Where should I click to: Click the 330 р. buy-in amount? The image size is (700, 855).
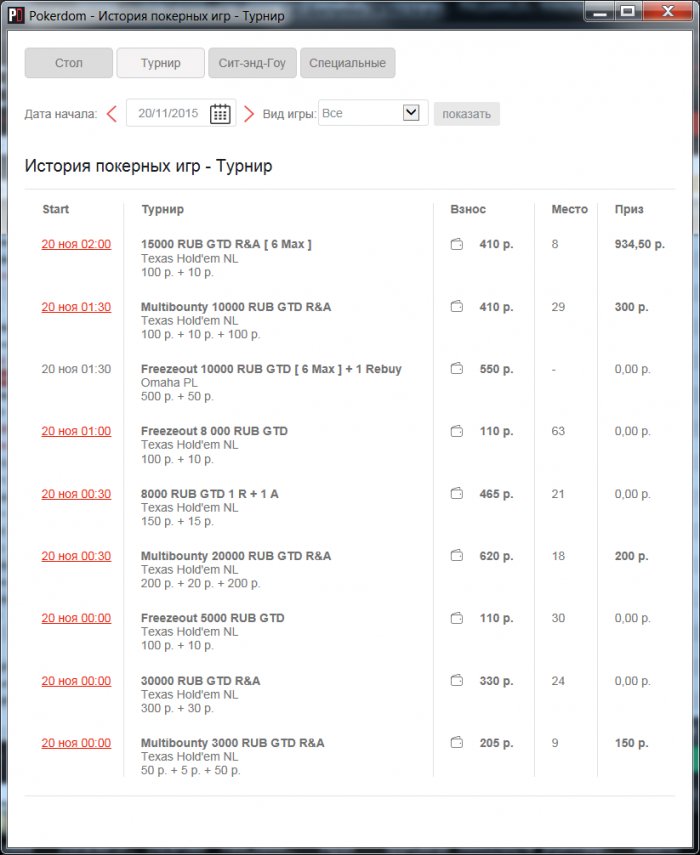496,681
